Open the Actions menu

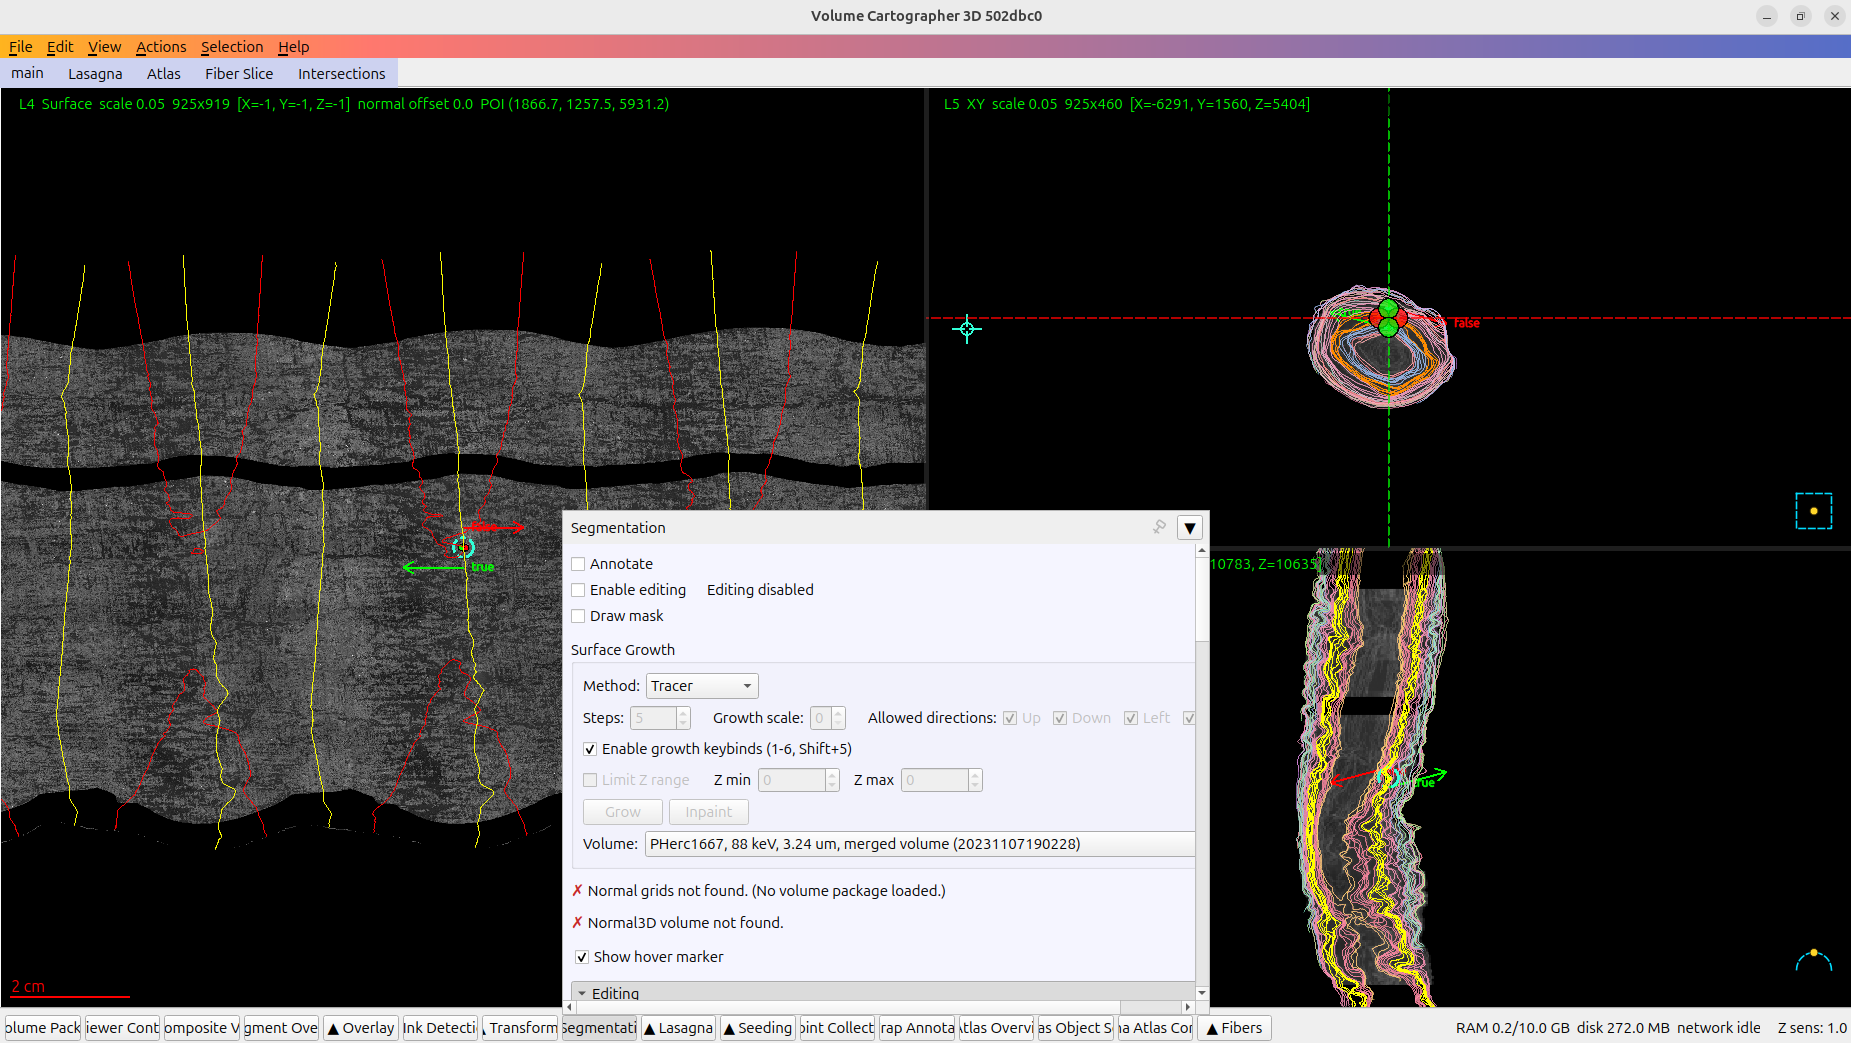[161, 47]
